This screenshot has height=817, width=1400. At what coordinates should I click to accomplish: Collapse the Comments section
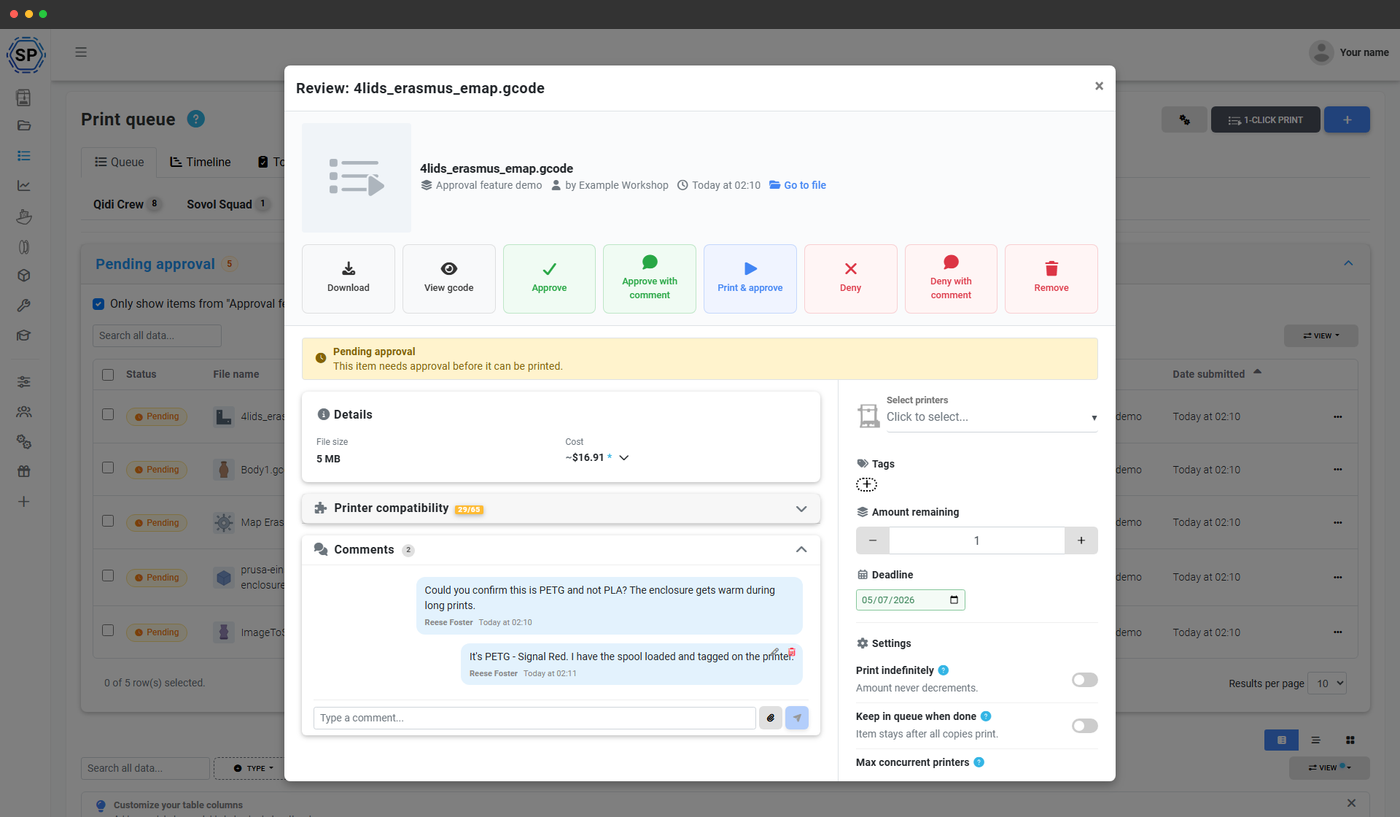click(x=801, y=549)
